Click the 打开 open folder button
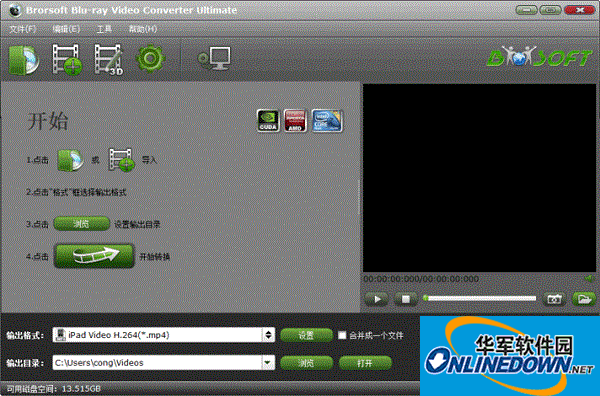Screen dimensions: 600x396 (365, 363)
